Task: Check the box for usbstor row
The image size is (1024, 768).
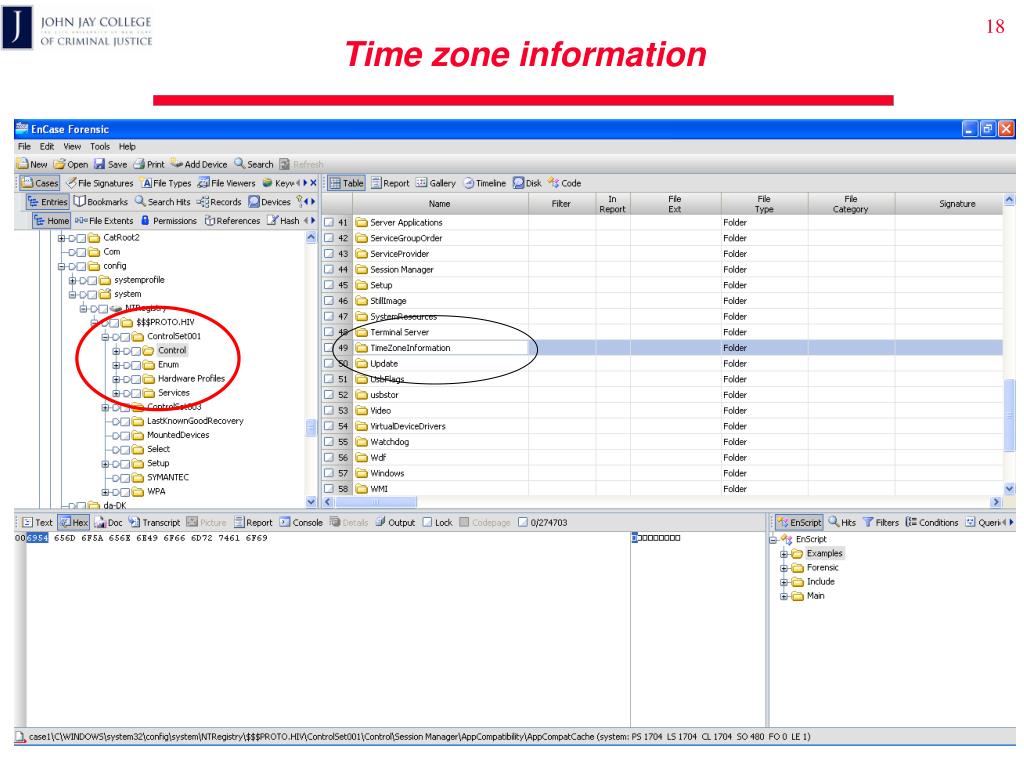Action: point(329,395)
